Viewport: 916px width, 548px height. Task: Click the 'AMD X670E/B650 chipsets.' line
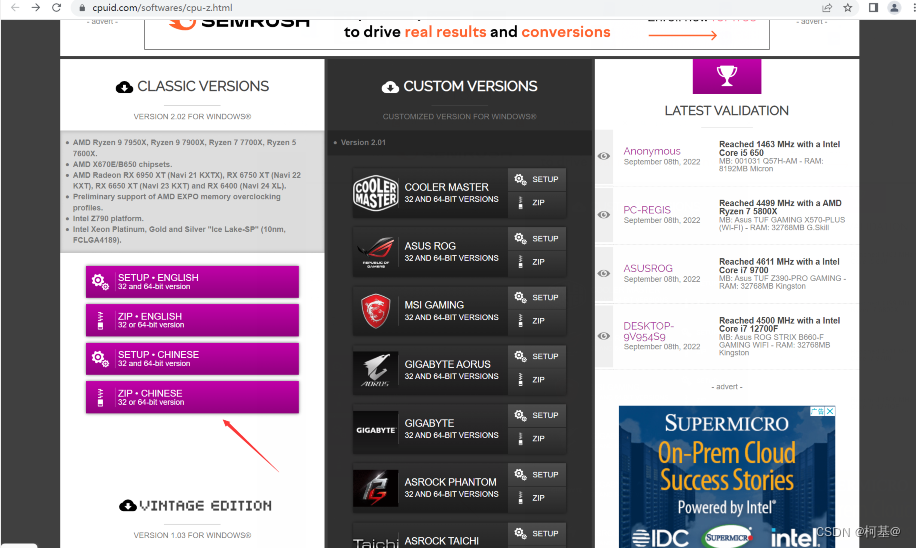[x=122, y=164]
